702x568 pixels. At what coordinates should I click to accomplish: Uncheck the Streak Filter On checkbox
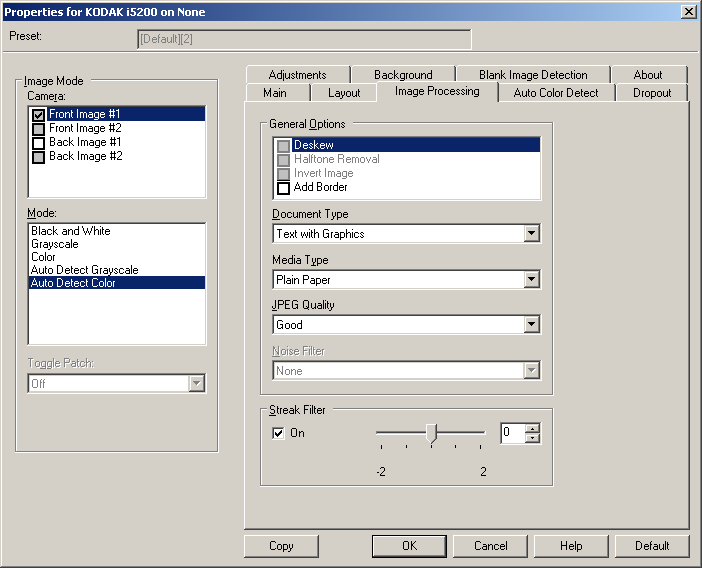[x=278, y=433]
